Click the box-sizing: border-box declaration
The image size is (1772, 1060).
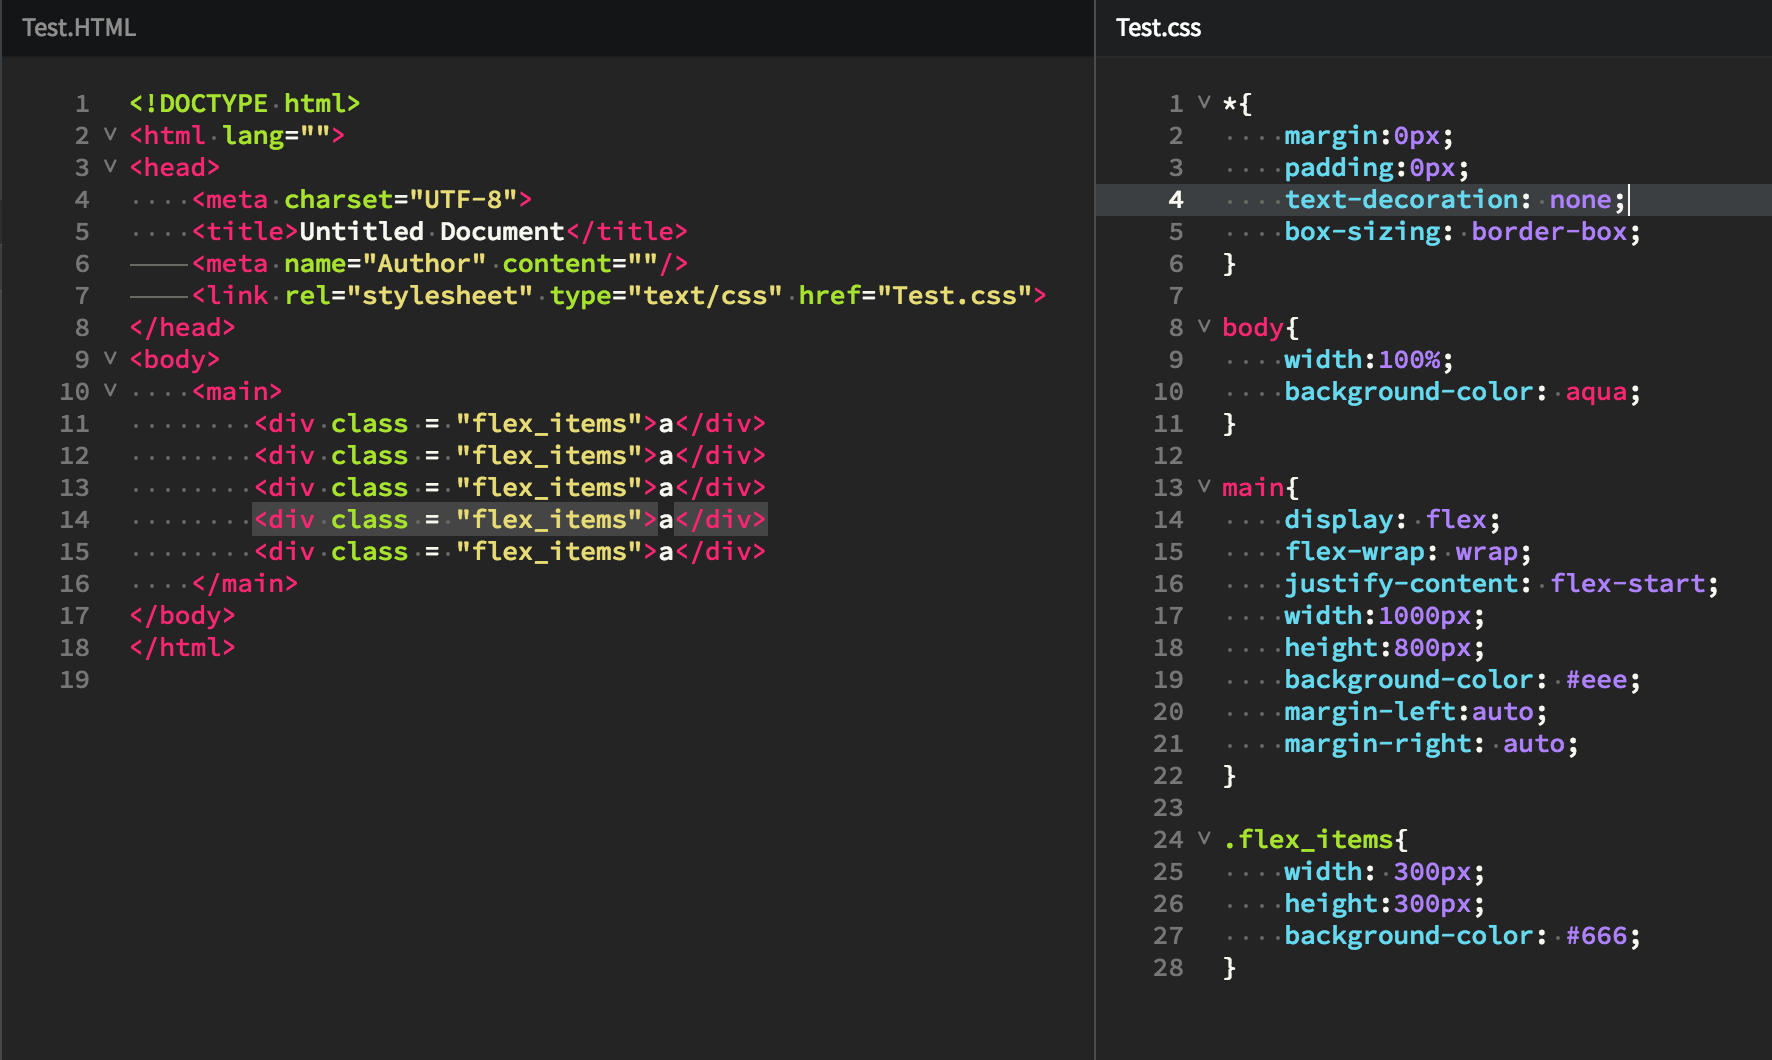coord(1462,231)
